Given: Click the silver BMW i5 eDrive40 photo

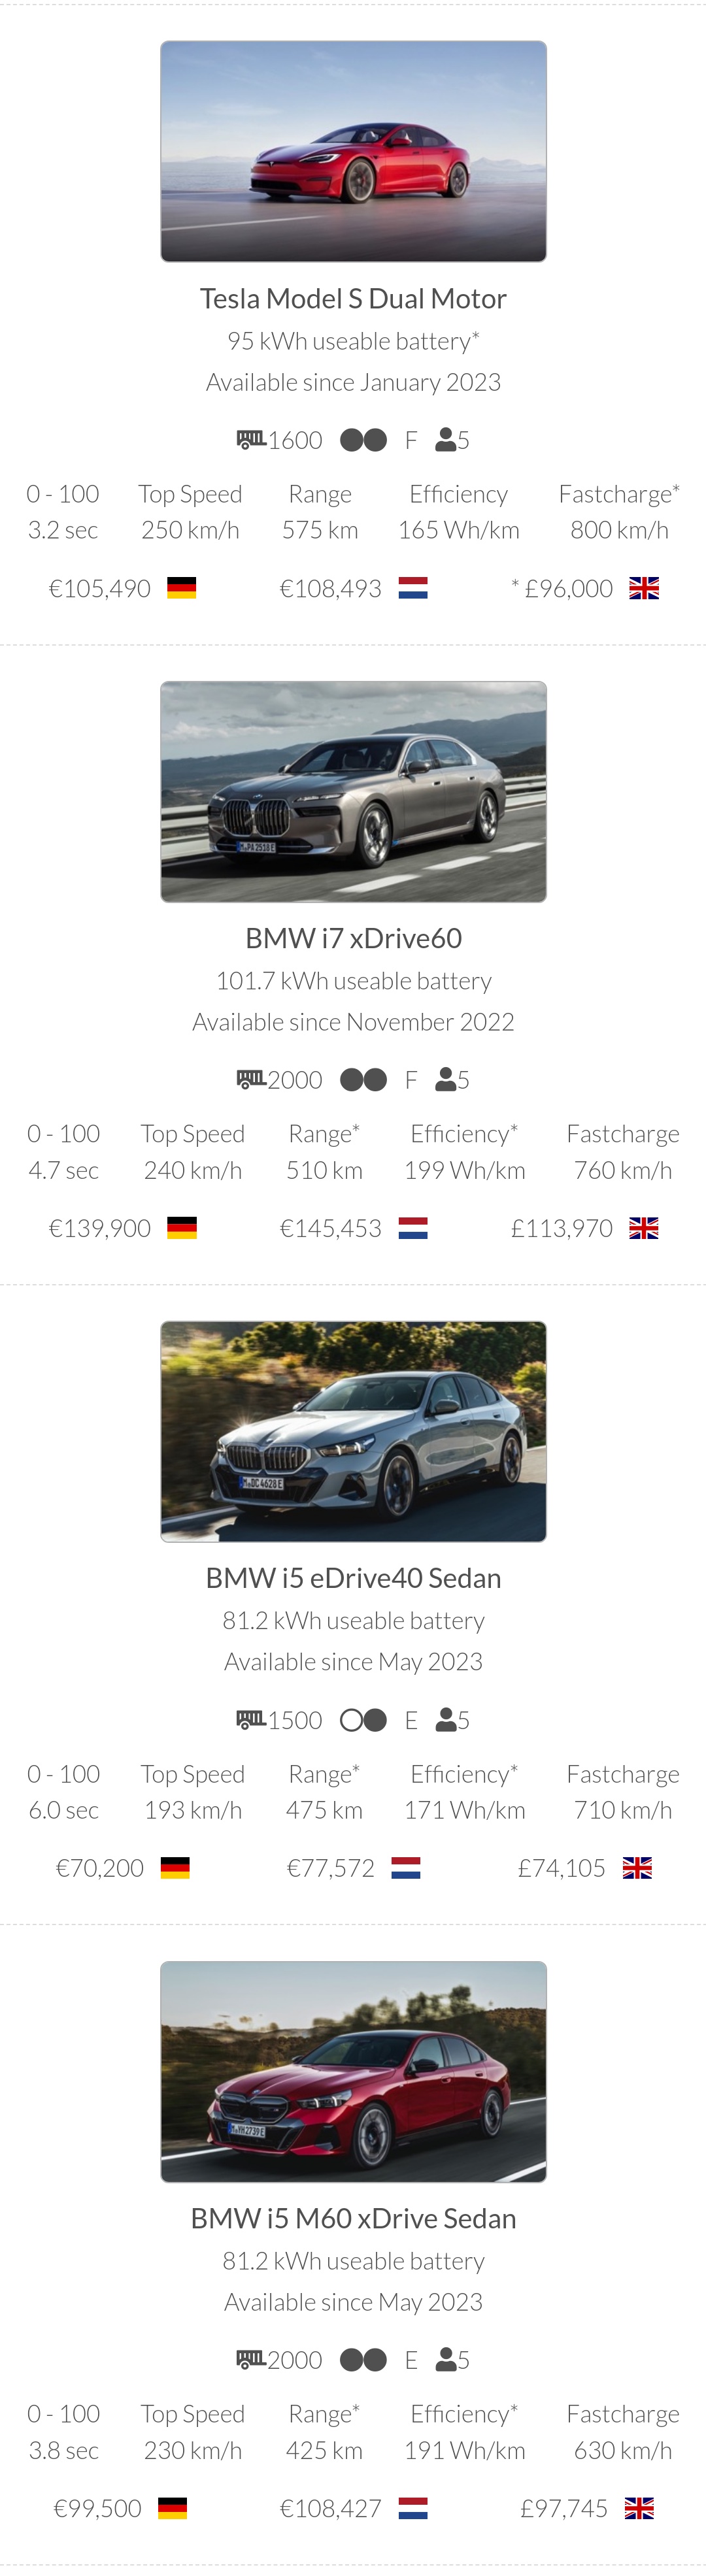Looking at the screenshot, I should coord(353,1432).
